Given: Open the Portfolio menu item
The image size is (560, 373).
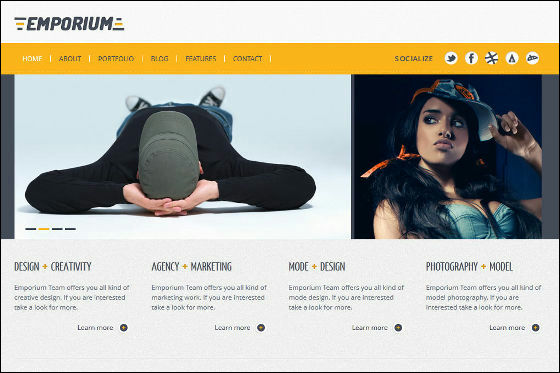Looking at the screenshot, I should click(x=116, y=59).
